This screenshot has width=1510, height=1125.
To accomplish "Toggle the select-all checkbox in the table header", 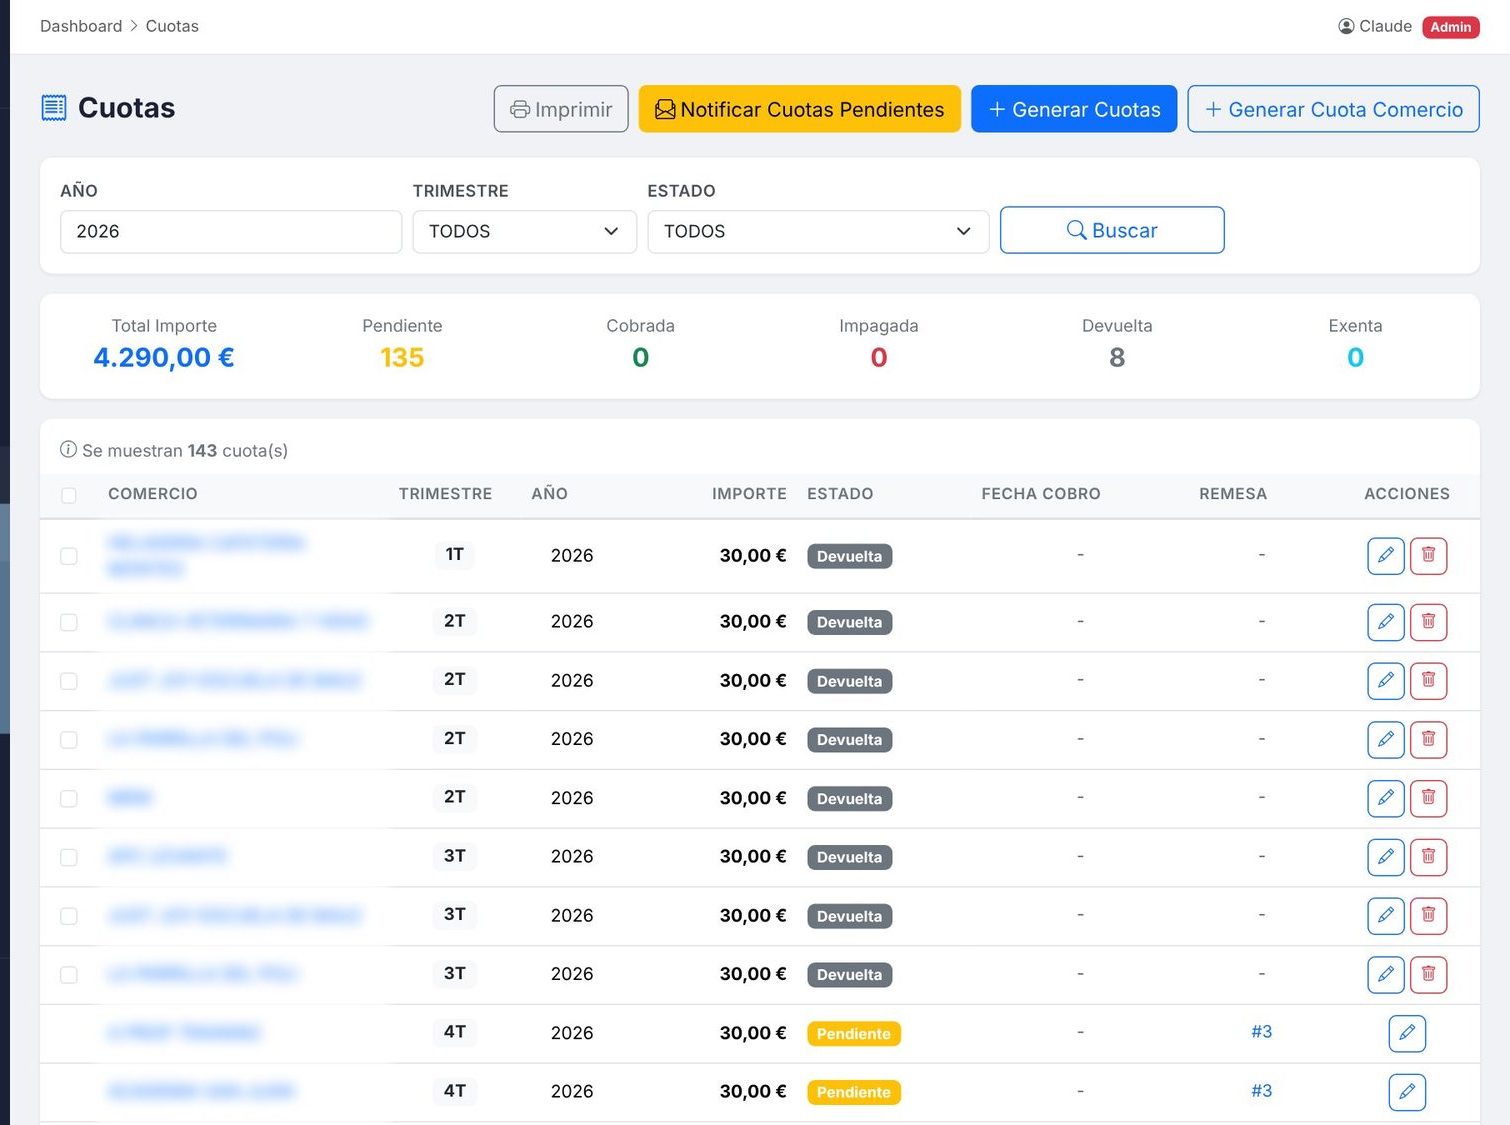I will (x=69, y=495).
